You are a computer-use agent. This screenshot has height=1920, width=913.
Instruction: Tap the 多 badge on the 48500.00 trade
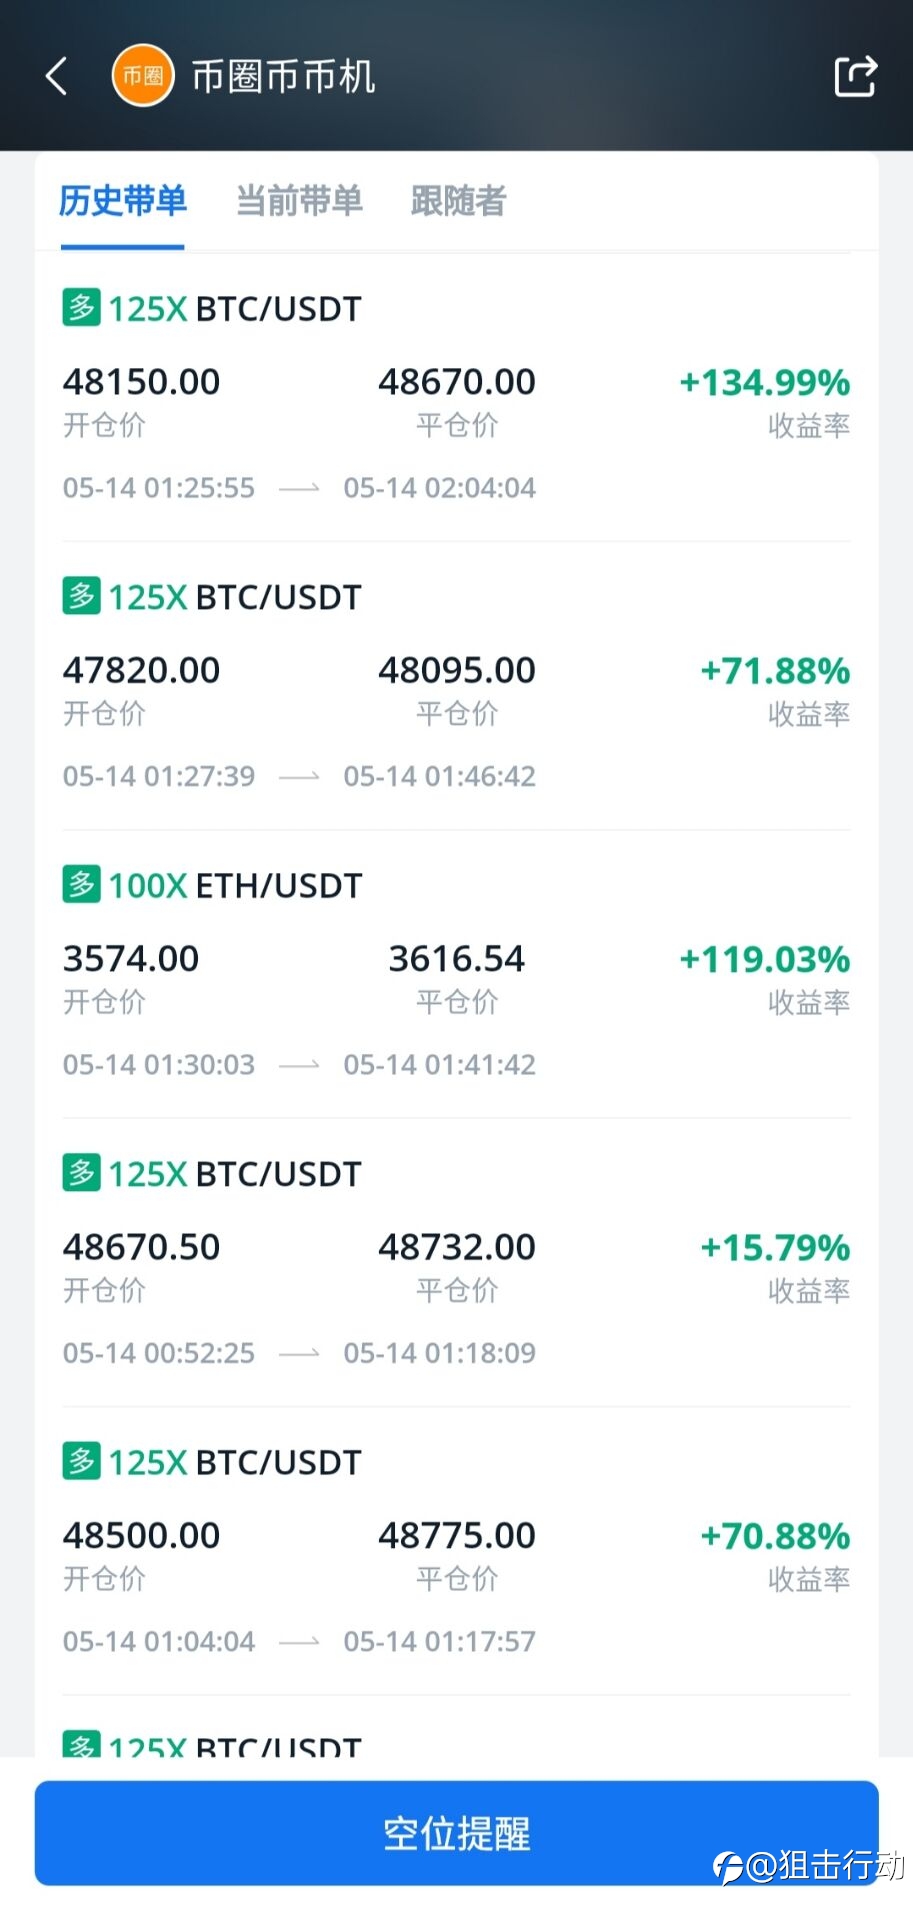[x=81, y=1461]
